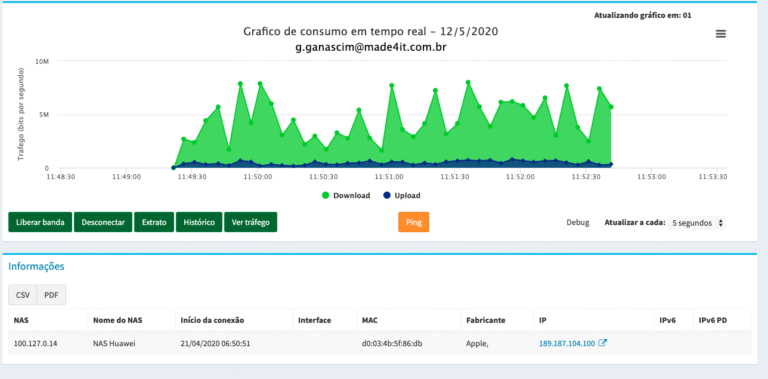Click the Atualizar a cada label
The image size is (768, 379).
tap(635, 222)
